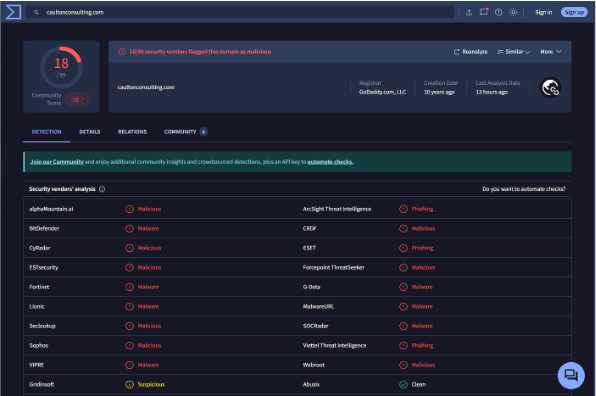Click the ESET Phishing alert icon
Image resolution: width=596 pixels, height=396 pixels.
403,248
